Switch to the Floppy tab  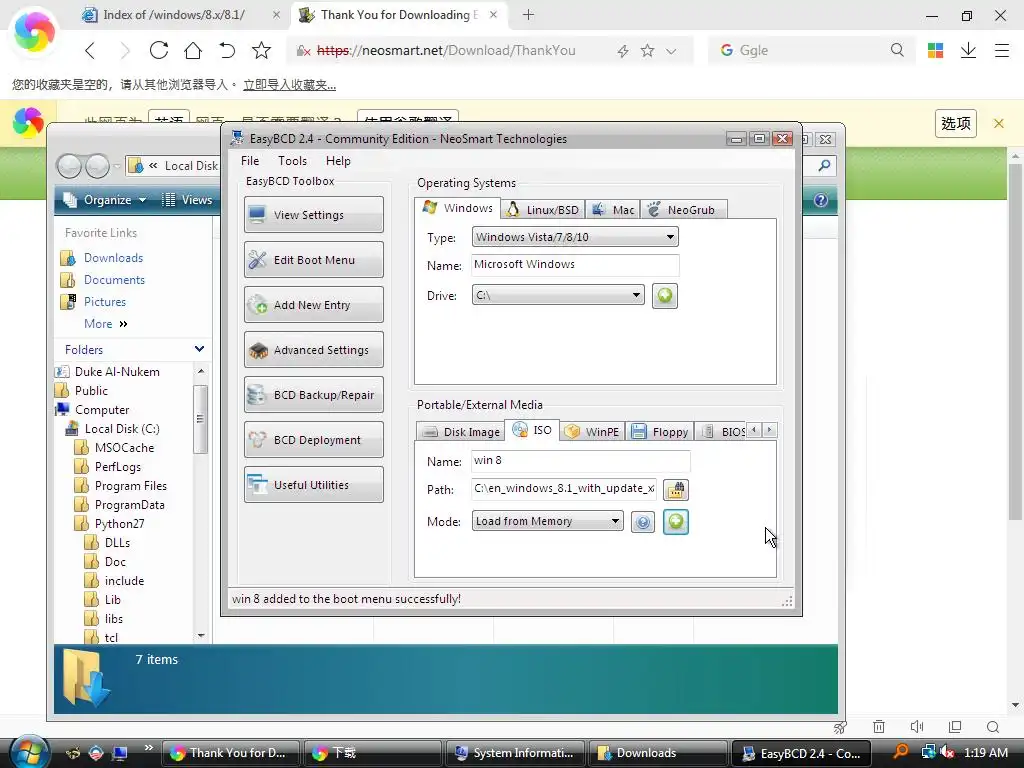660,432
